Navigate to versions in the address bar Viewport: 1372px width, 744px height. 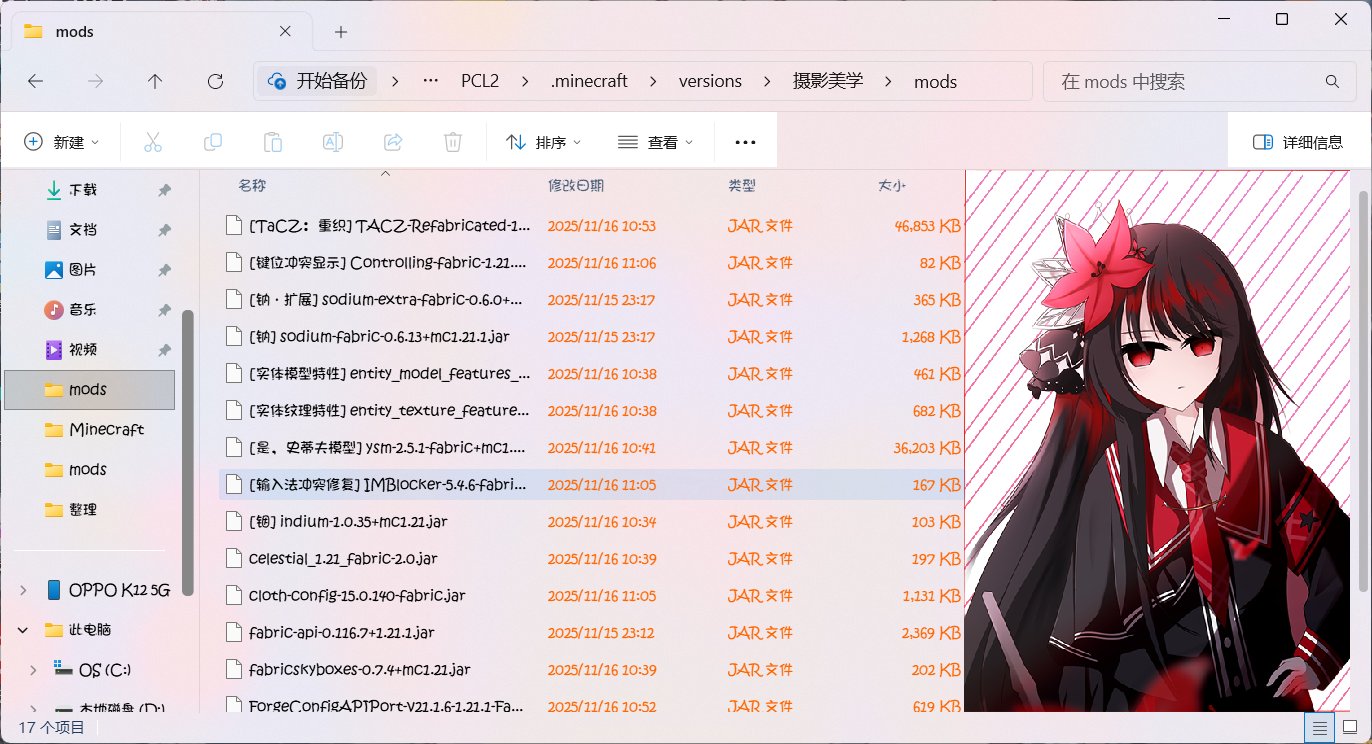click(x=710, y=82)
